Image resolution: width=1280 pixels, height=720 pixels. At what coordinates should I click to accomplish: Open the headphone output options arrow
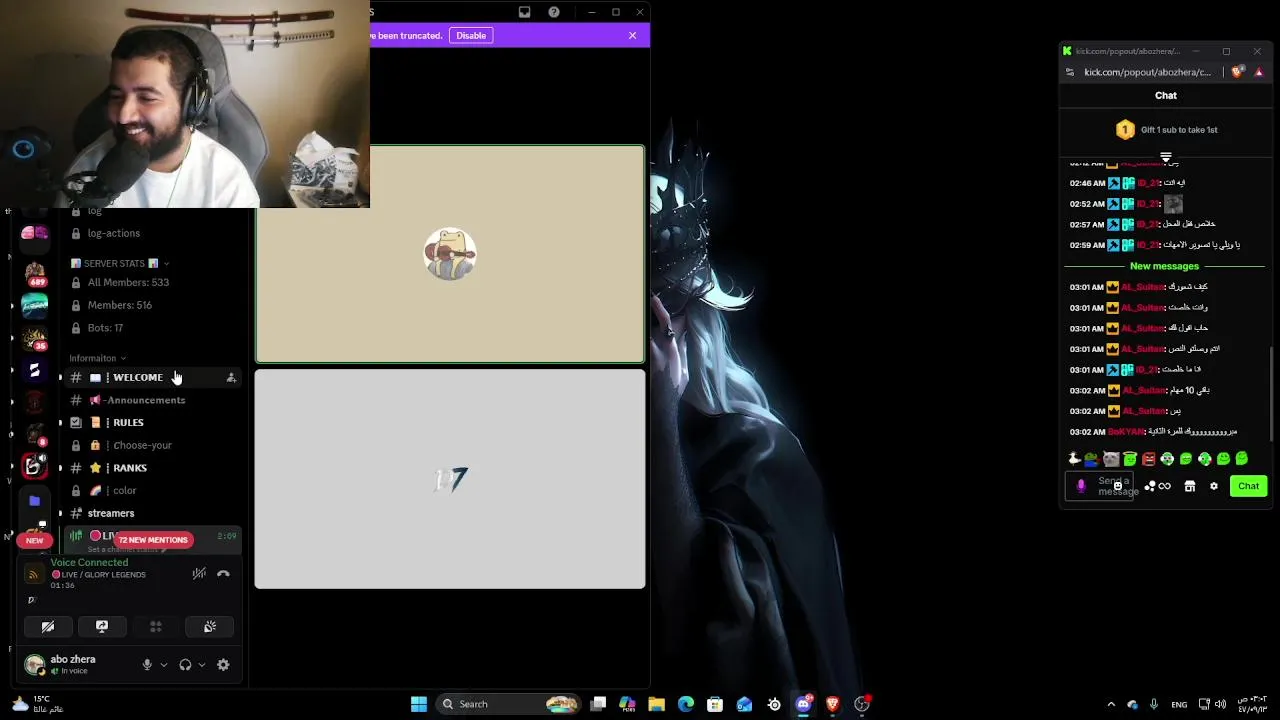click(x=202, y=665)
